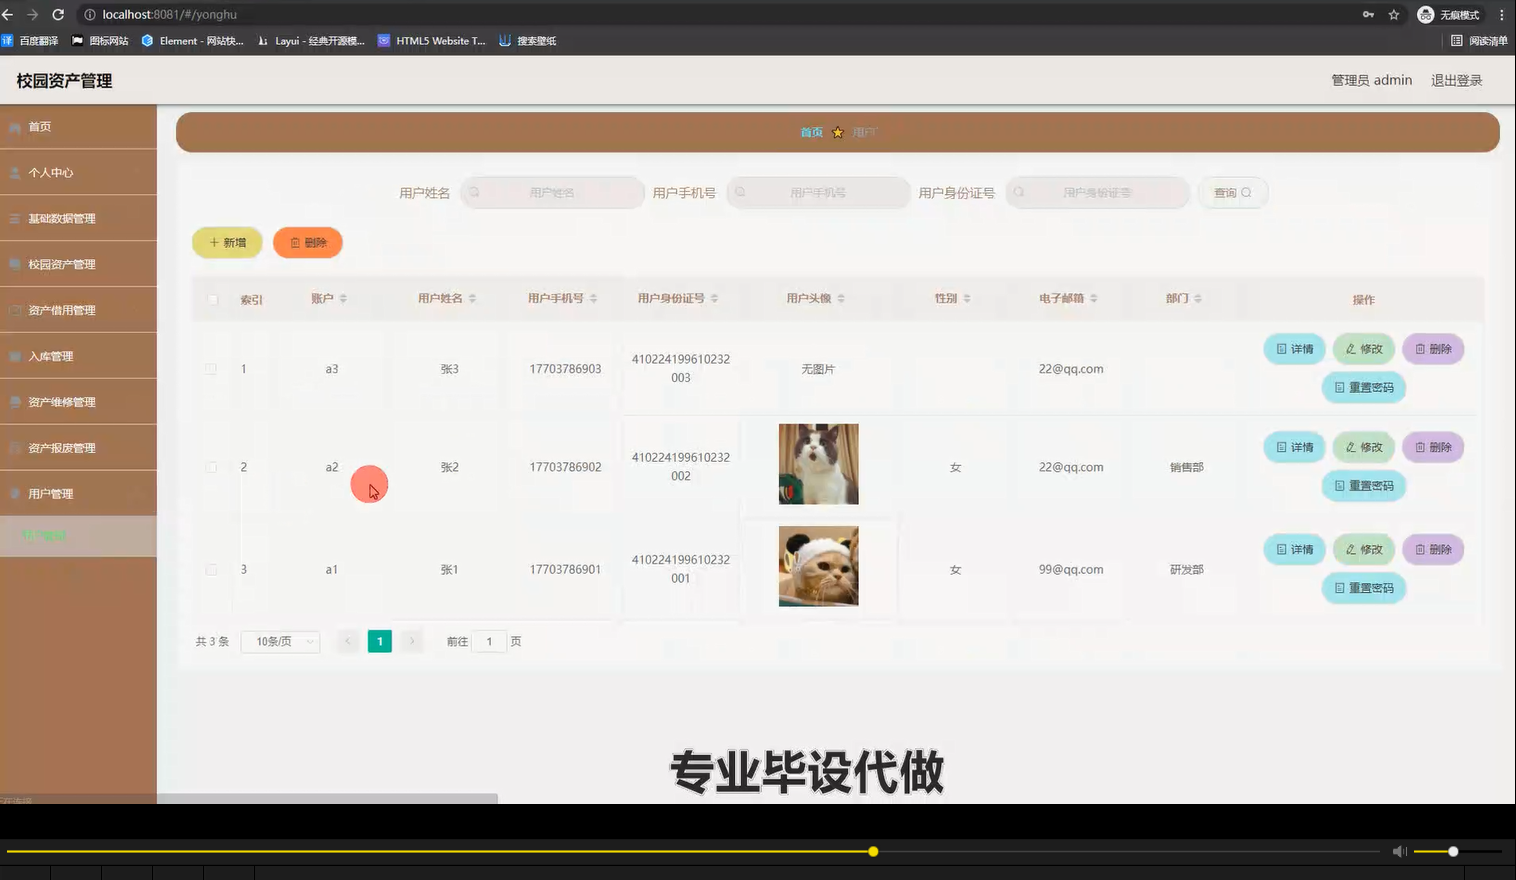Toggle the select-all checkbox in the table header
Screen dimensions: 1516x880
[x=211, y=298]
